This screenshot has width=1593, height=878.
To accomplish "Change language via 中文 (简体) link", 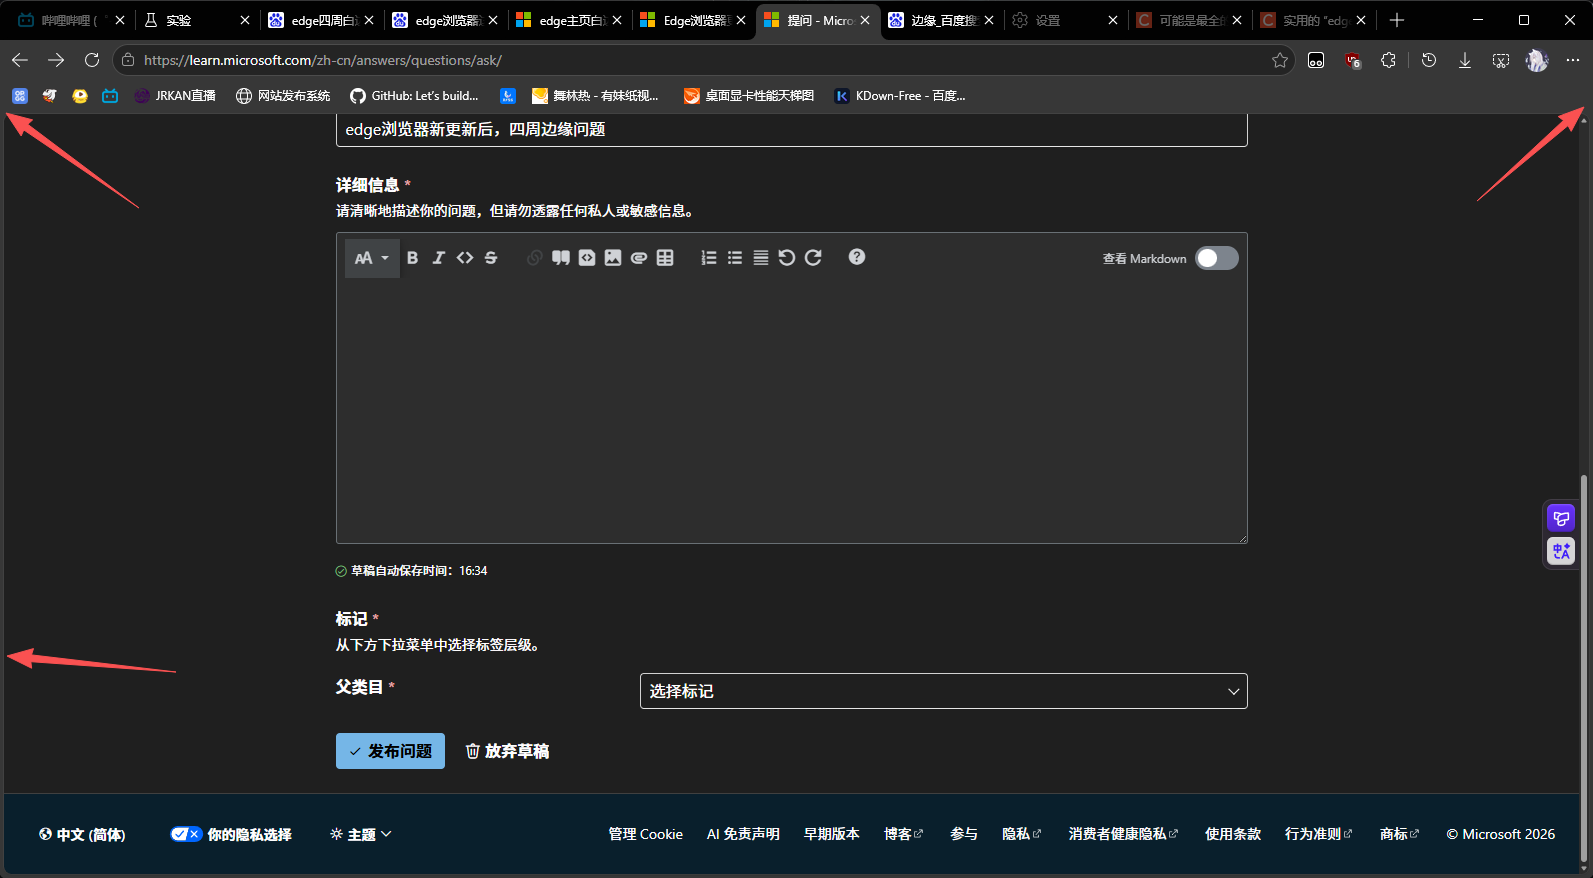I will pyautogui.click(x=82, y=834).
